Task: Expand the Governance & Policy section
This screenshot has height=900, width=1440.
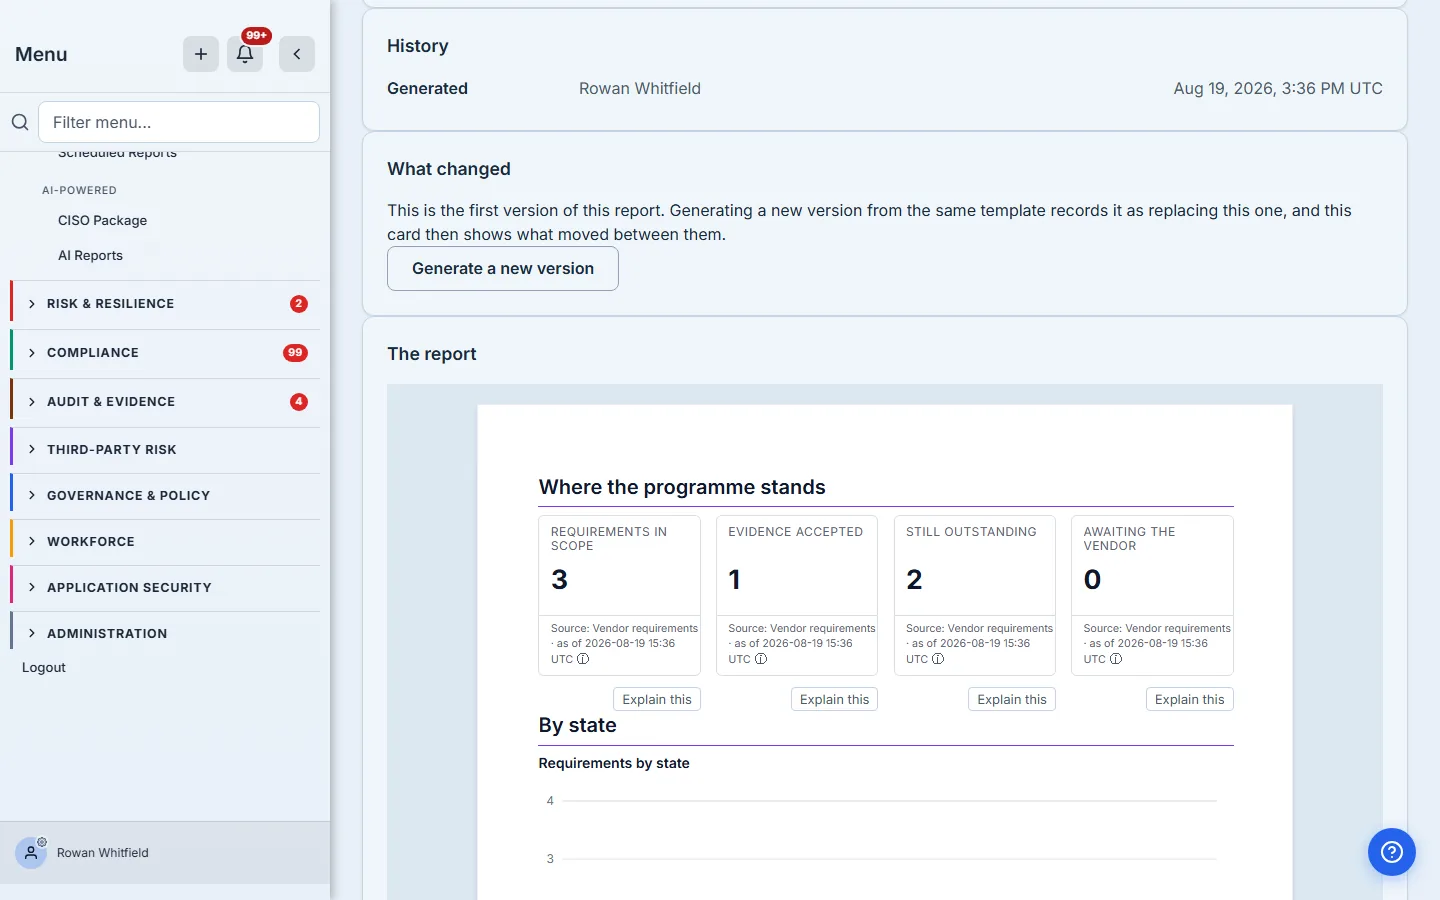Action: [165, 496]
